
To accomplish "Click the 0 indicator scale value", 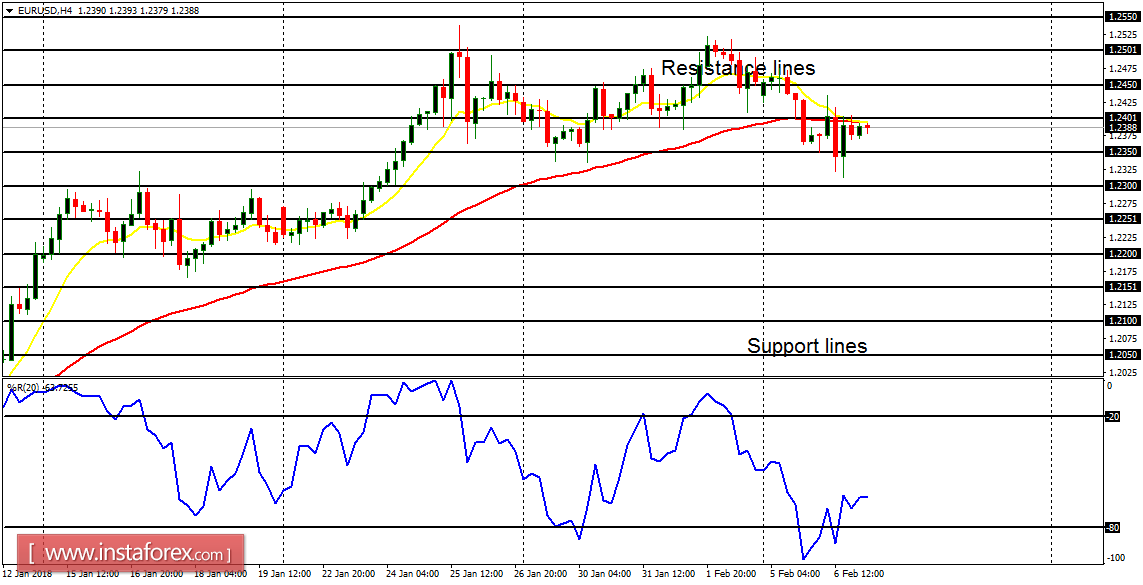I will (x=1110, y=385).
